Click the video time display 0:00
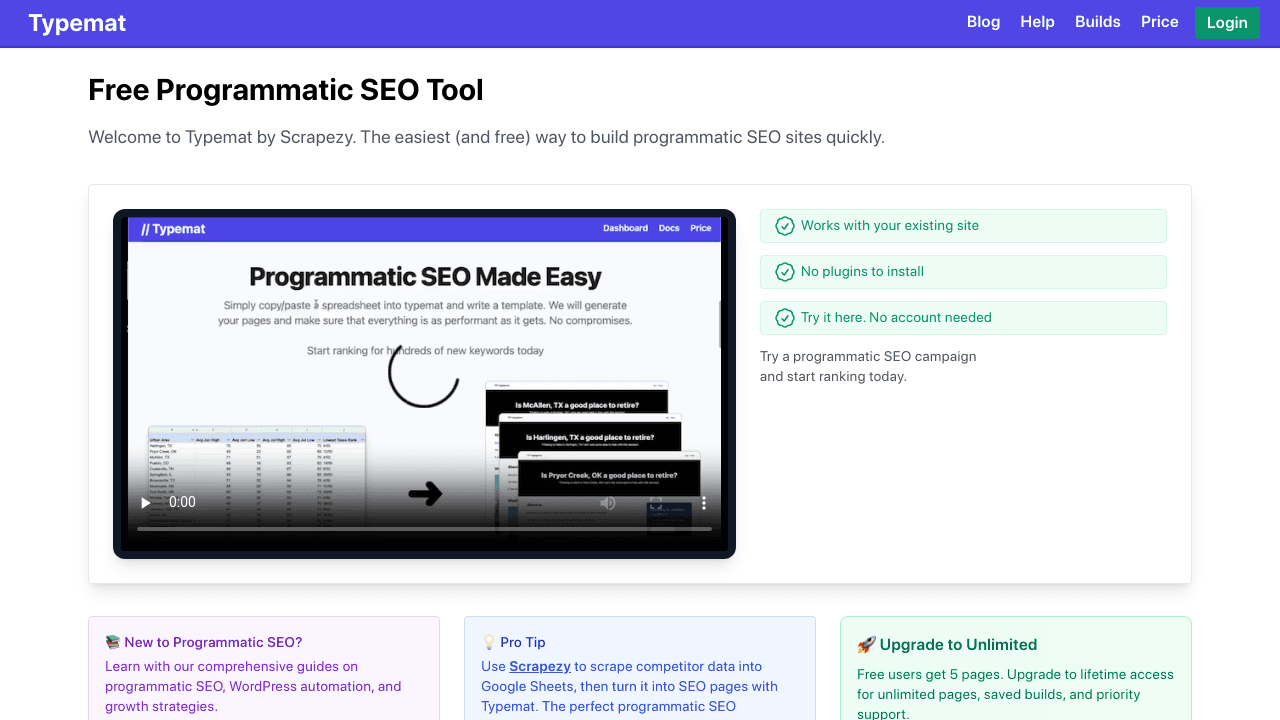 [x=182, y=502]
